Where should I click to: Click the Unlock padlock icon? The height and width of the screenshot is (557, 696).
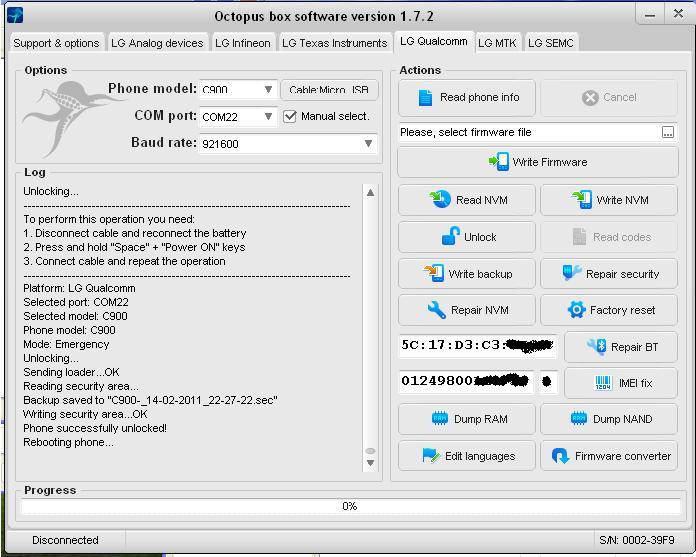tap(450, 236)
